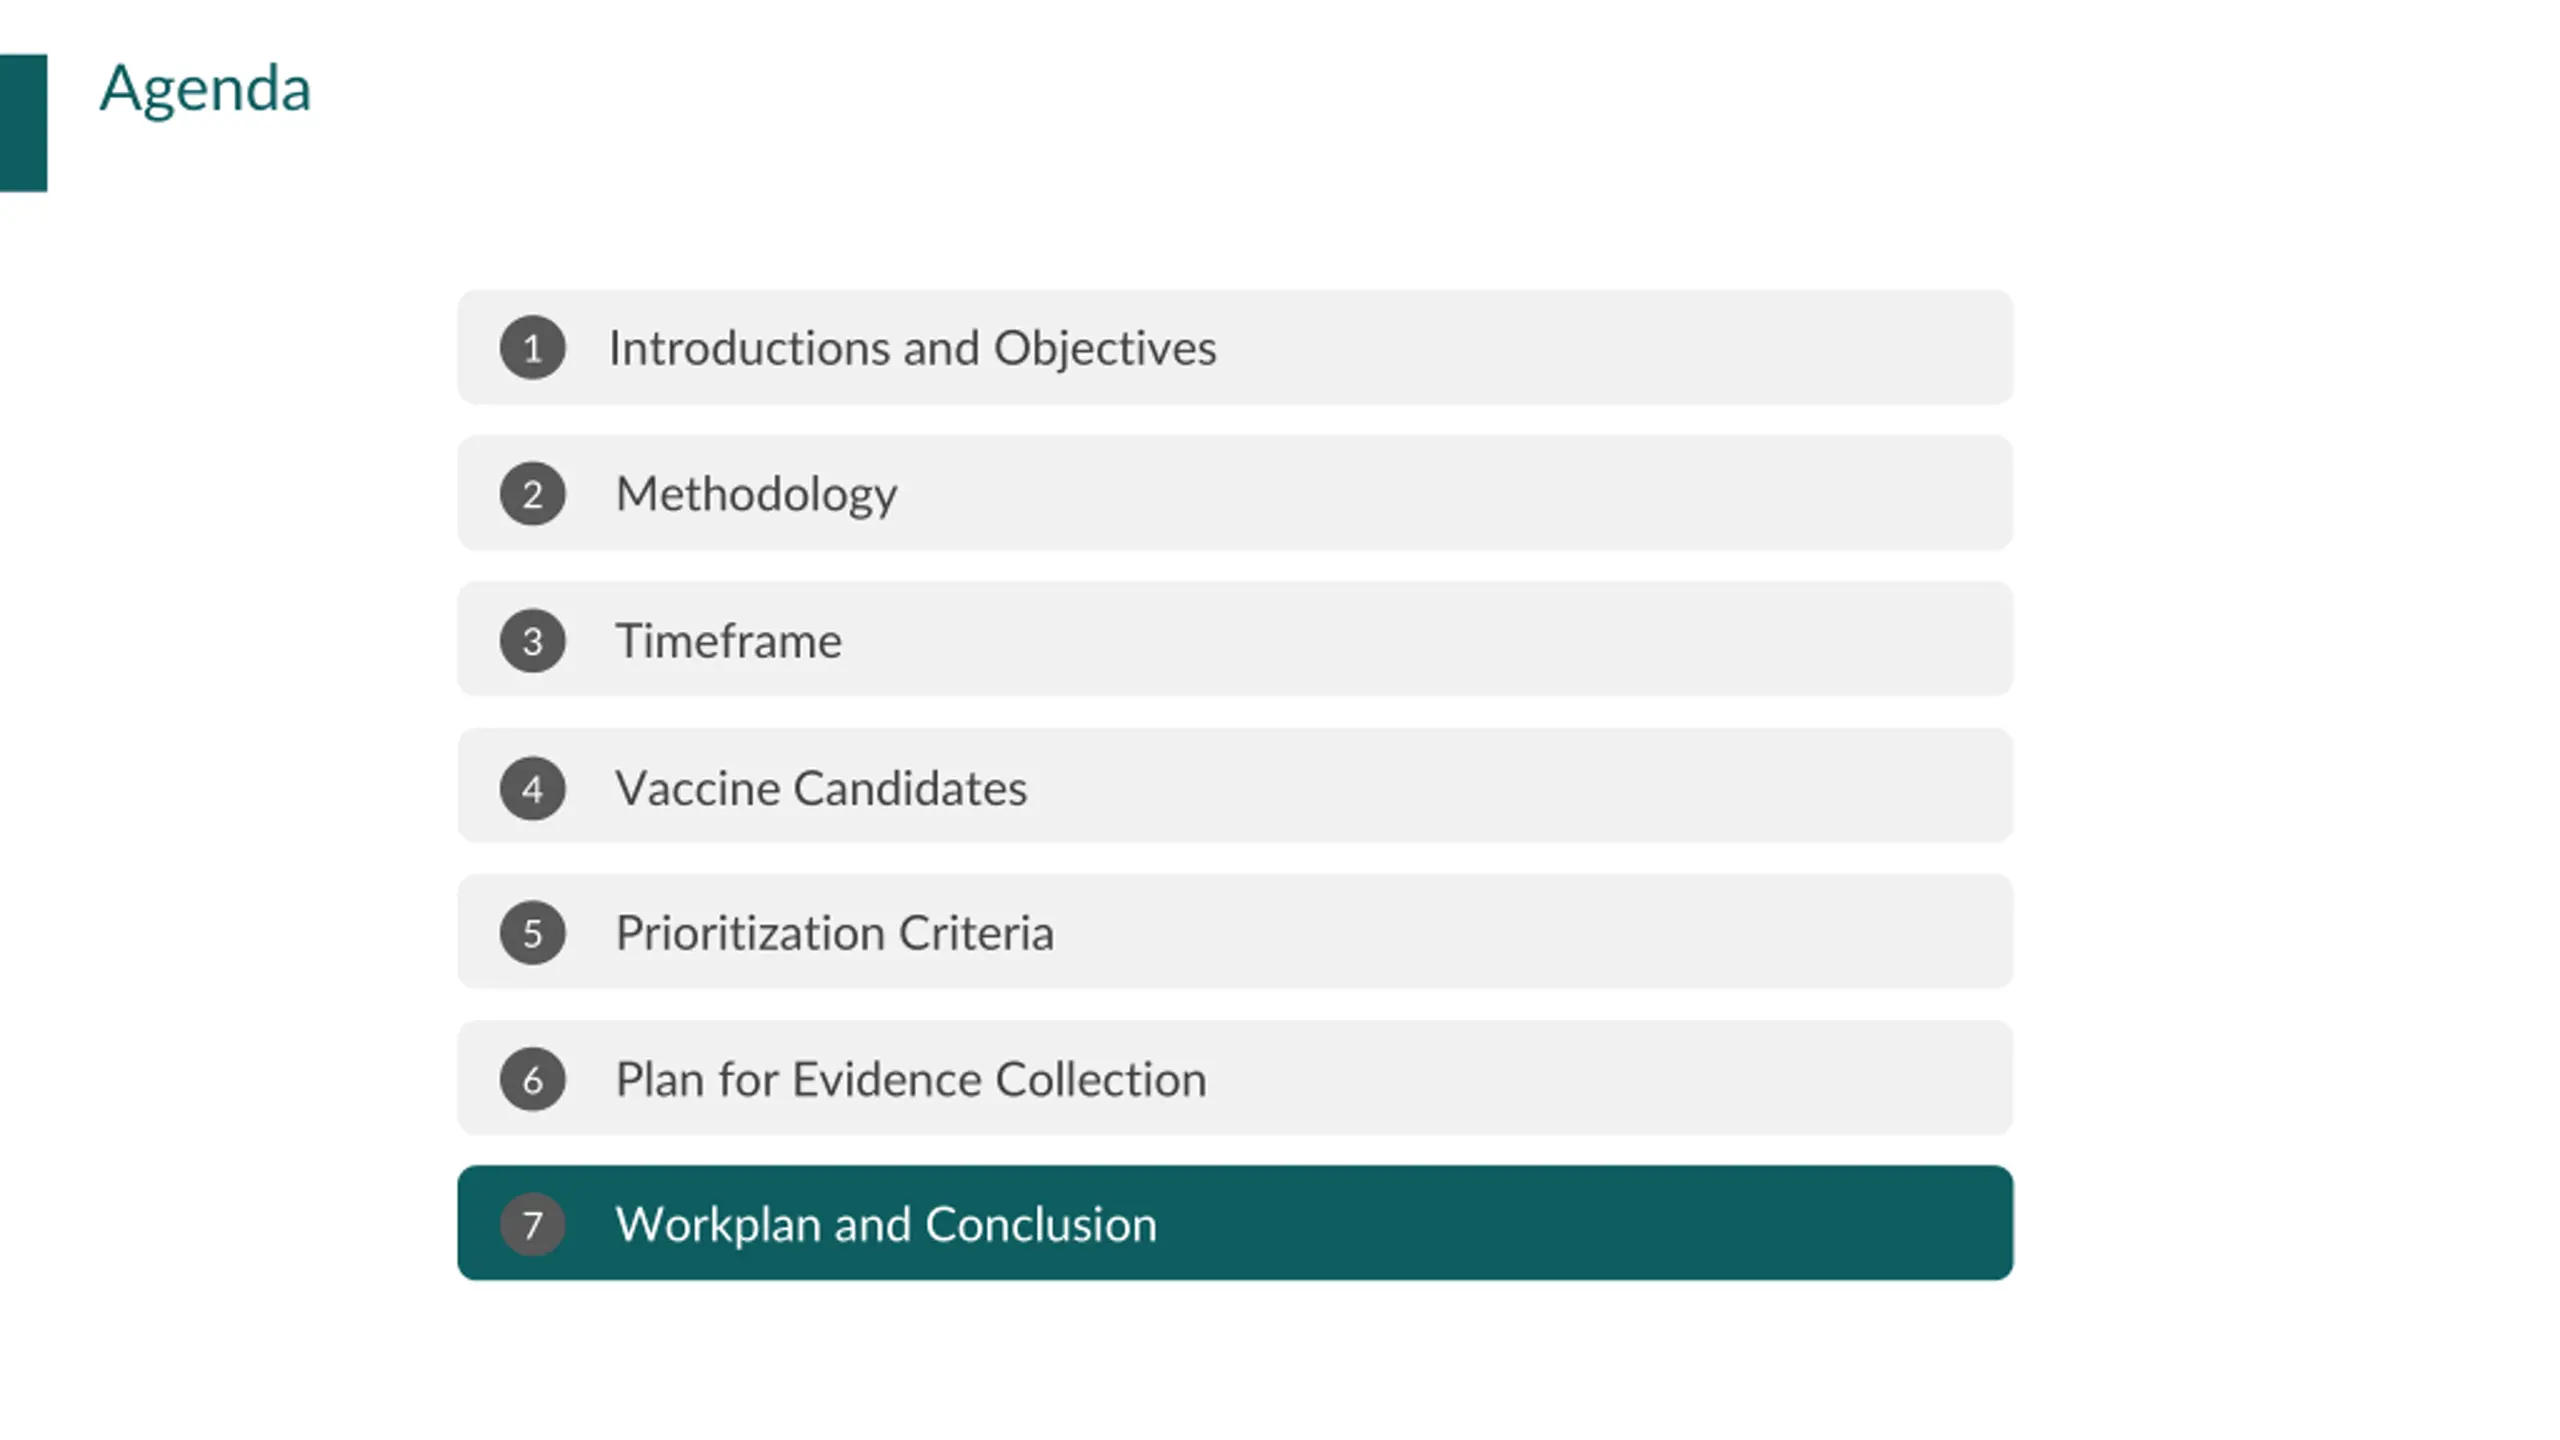This screenshot has width=2560, height=1440.
Task: Click the Agenda slide title
Action: coord(205,89)
